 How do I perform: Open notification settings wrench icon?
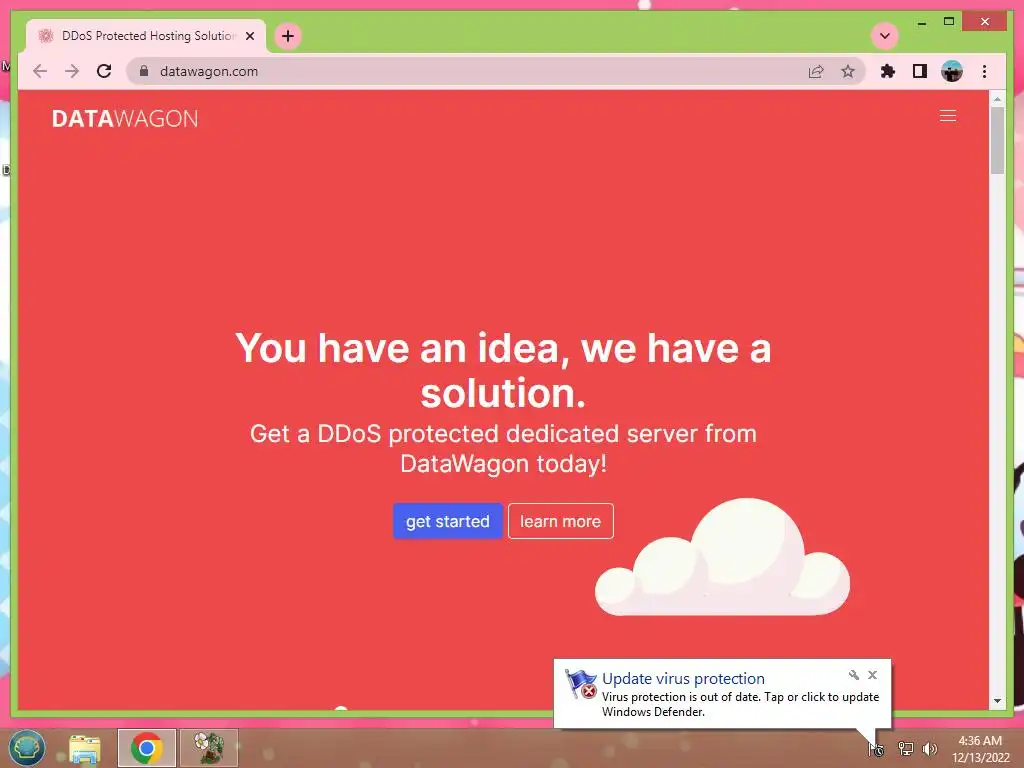click(x=854, y=675)
